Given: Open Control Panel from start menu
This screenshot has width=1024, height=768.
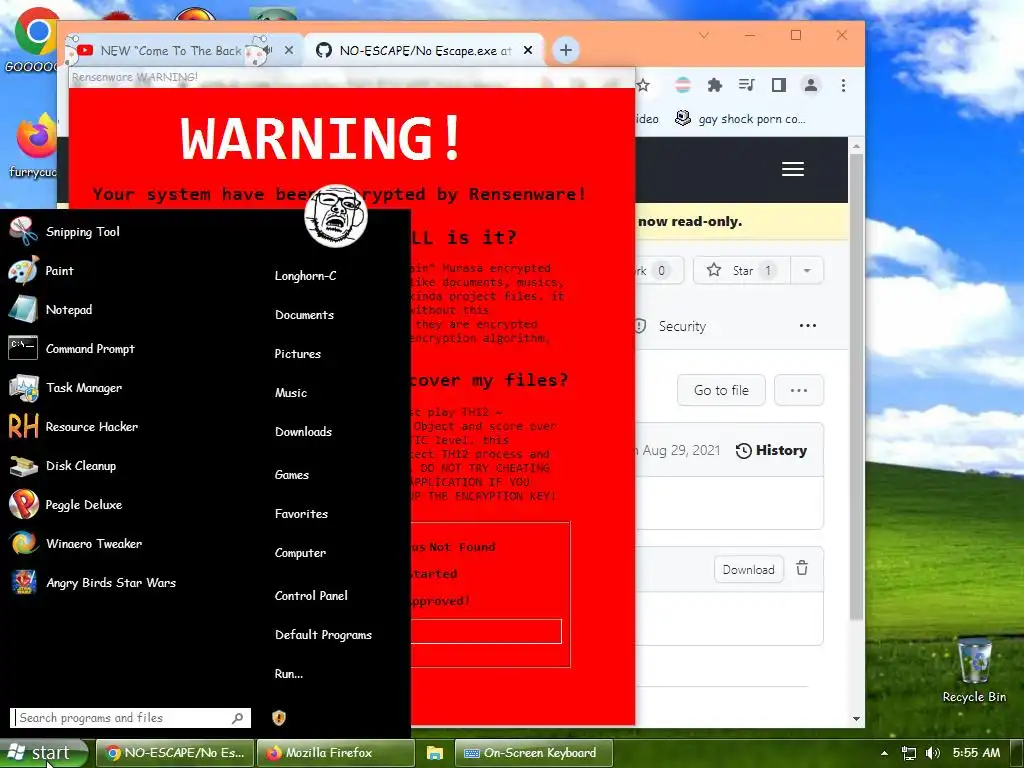Looking at the screenshot, I should point(311,596).
